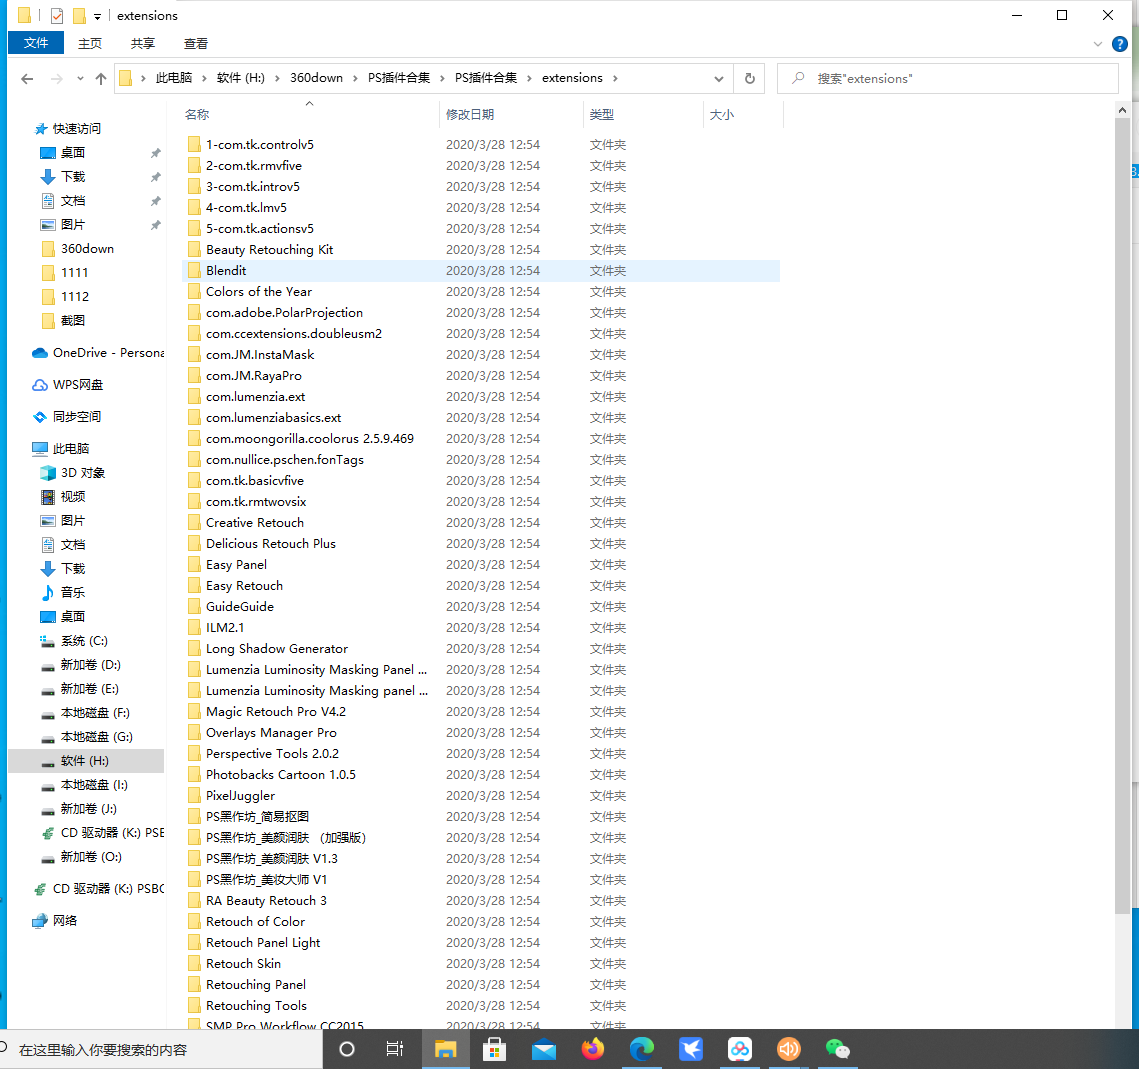Select OneDrive - Personal in sidebar
This screenshot has width=1139, height=1069.
click(x=98, y=353)
